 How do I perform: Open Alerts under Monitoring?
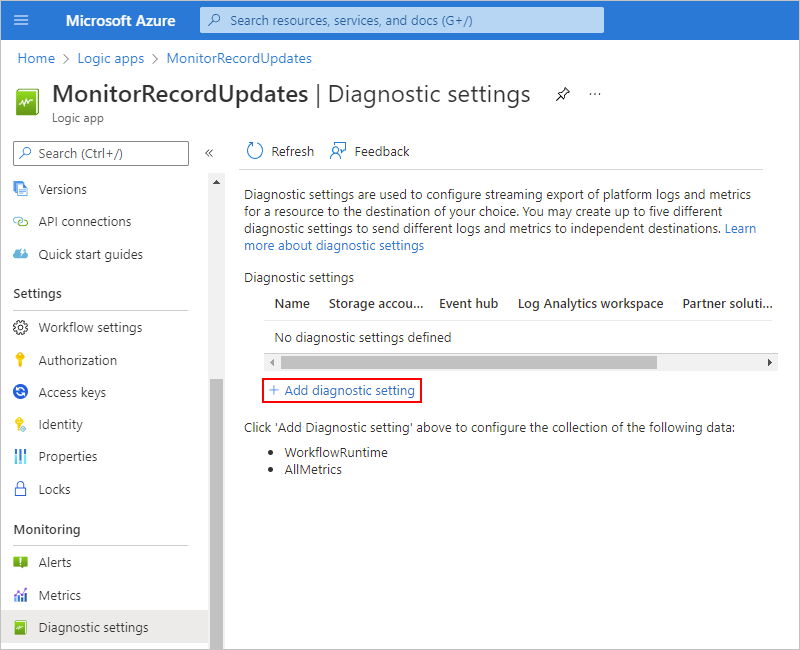tap(55, 562)
